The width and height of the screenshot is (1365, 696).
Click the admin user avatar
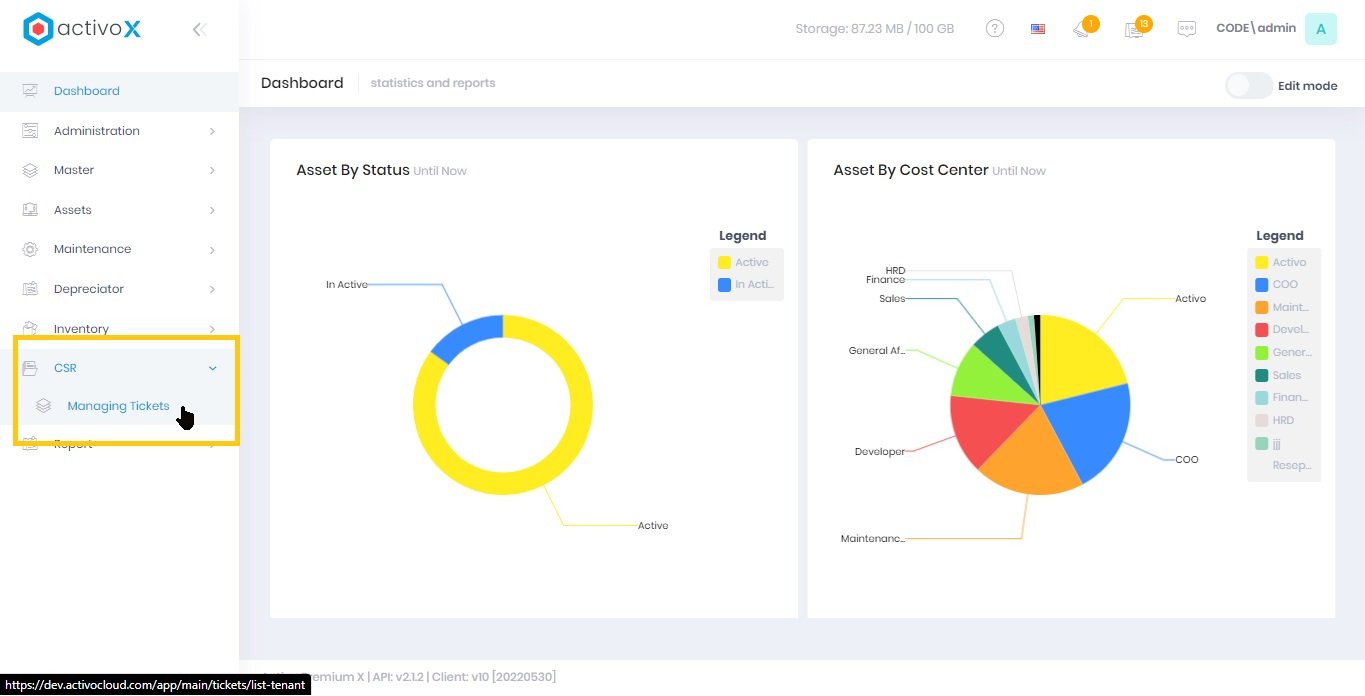point(1320,29)
